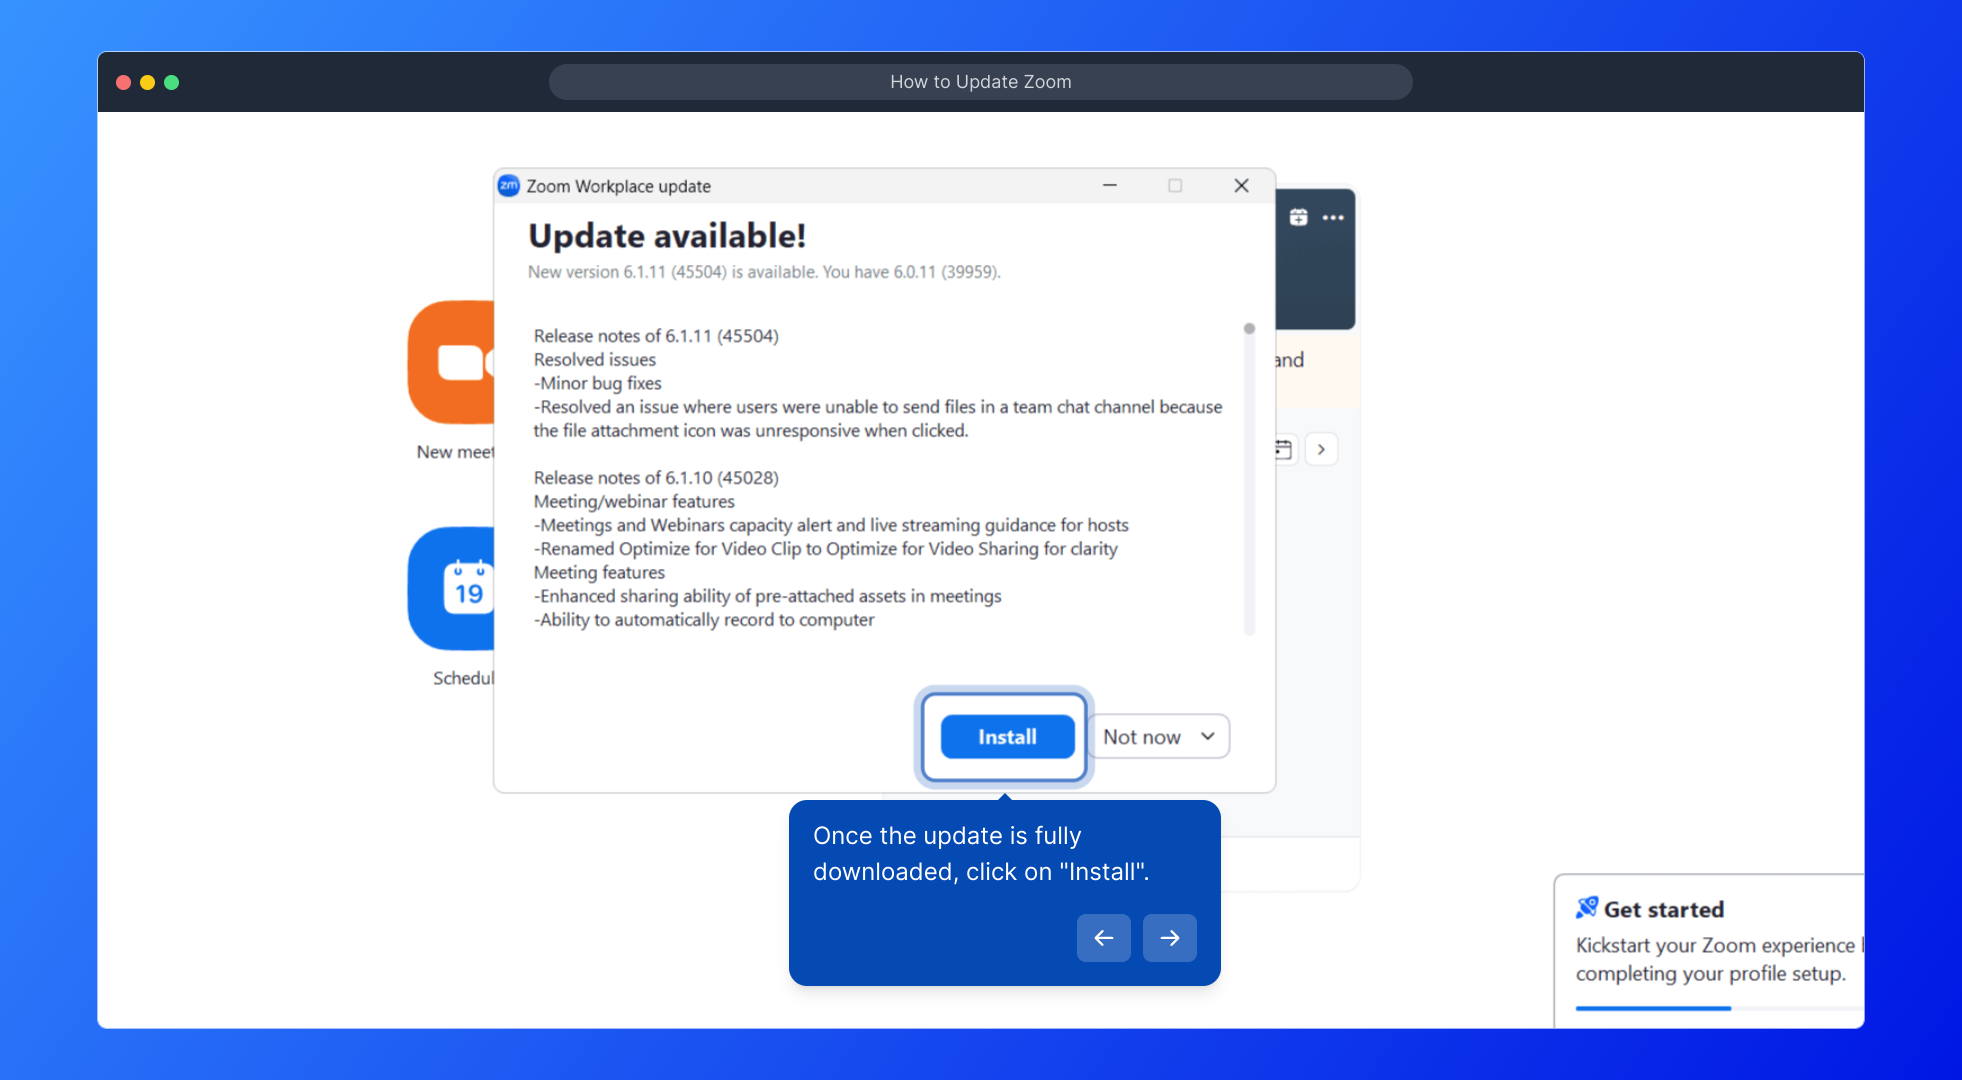Expand the Not now dropdown arrow
This screenshot has width=1962, height=1080.
(x=1208, y=737)
